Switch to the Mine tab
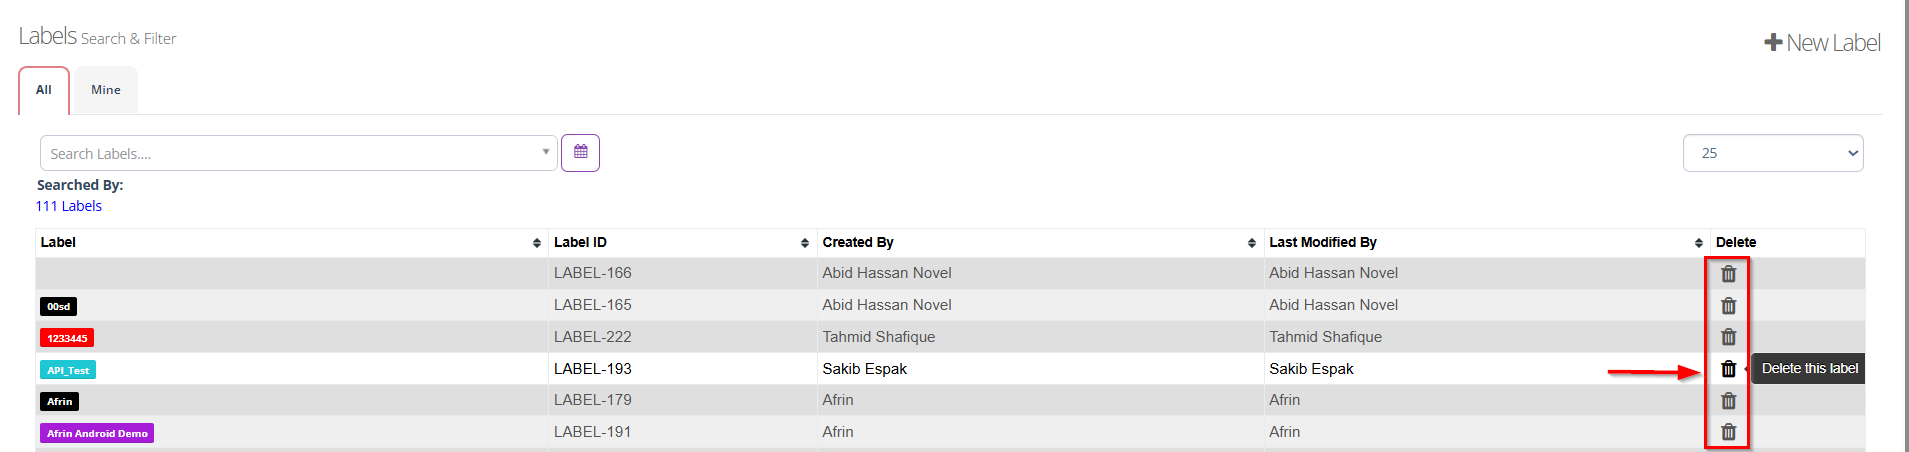1909x452 pixels. pos(106,90)
